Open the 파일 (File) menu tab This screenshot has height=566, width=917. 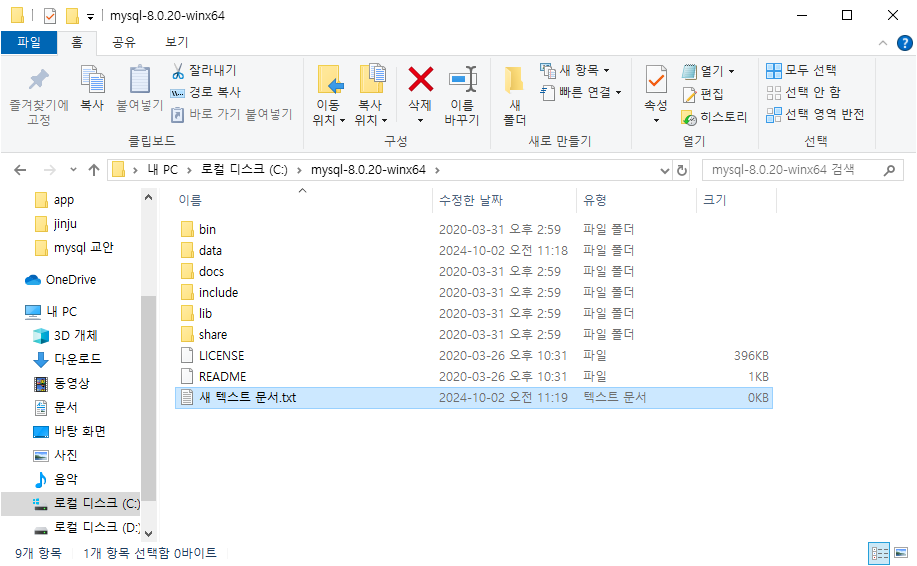29,42
